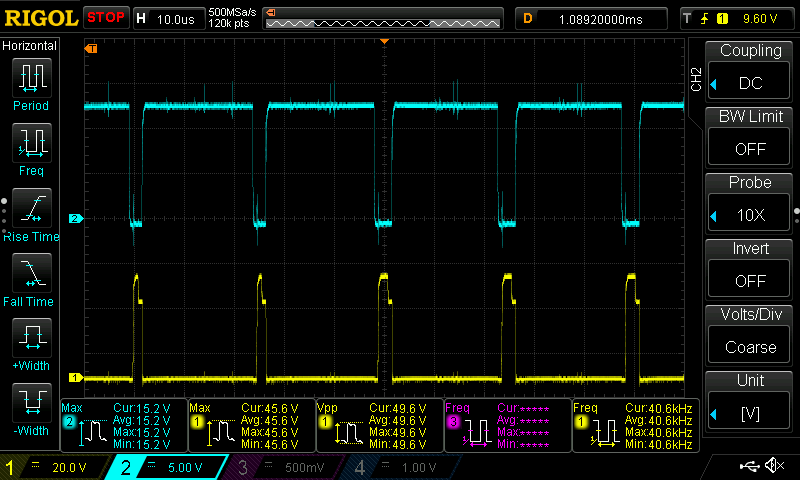Click the channel 3 Freq measurement box
This screenshot has width=800, height=480.
tap(508, 425)
